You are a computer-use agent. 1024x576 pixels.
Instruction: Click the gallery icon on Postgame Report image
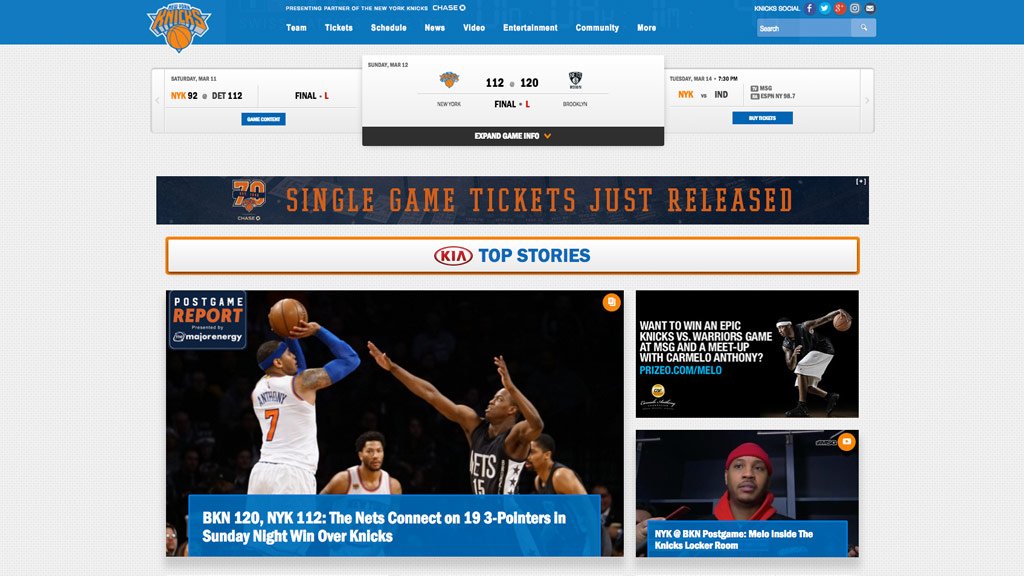coord(611,302)
